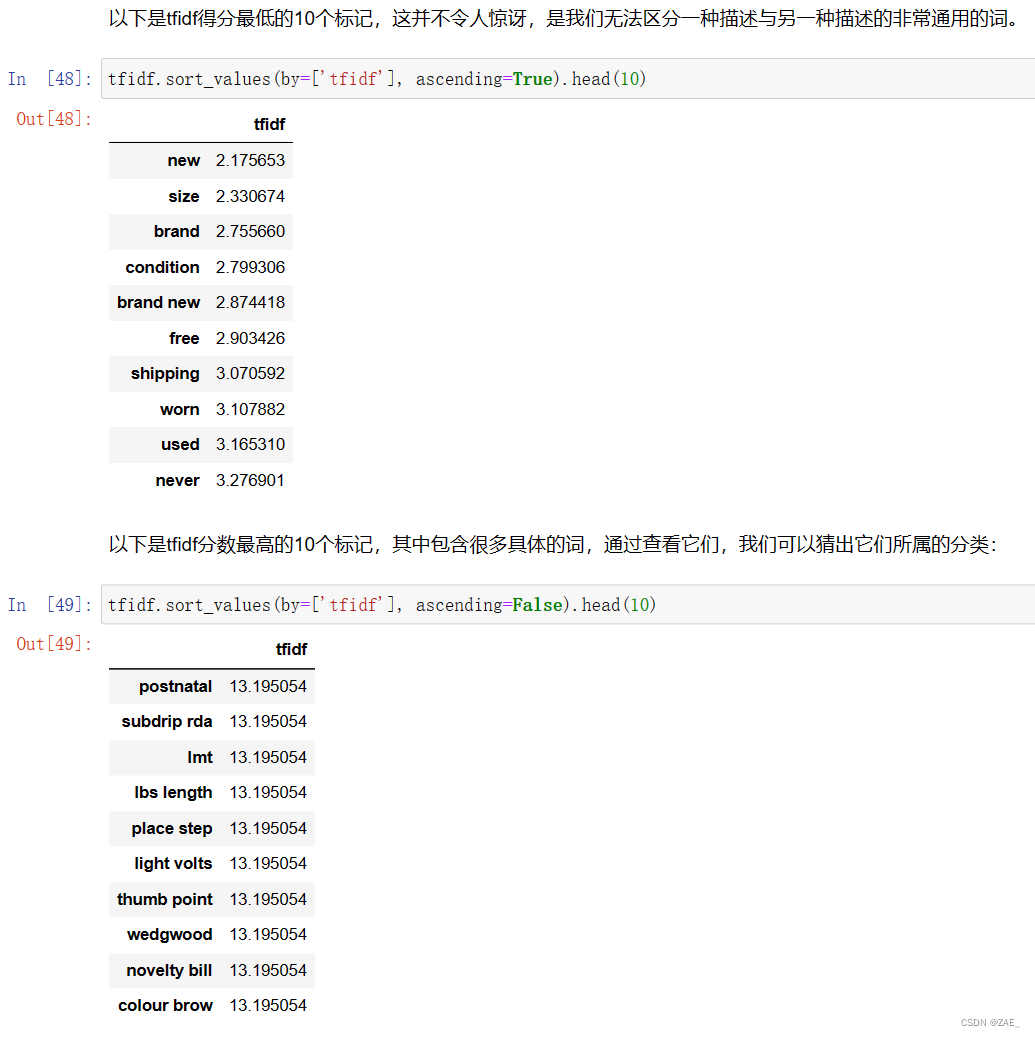Image resolution: width=1035 pixels, height=1037 pixels.
Task: Click 'ascending=True' in cell 48 code
Action: [x=483, y=79]
